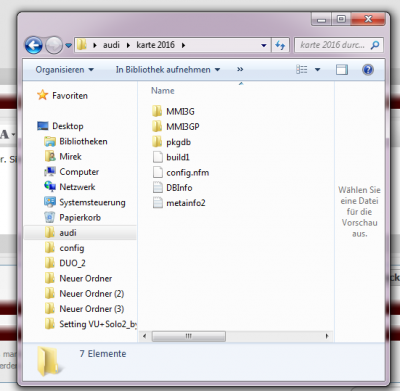
Task: Select 'audi' in the address breadcrumb
Action: 111,45
